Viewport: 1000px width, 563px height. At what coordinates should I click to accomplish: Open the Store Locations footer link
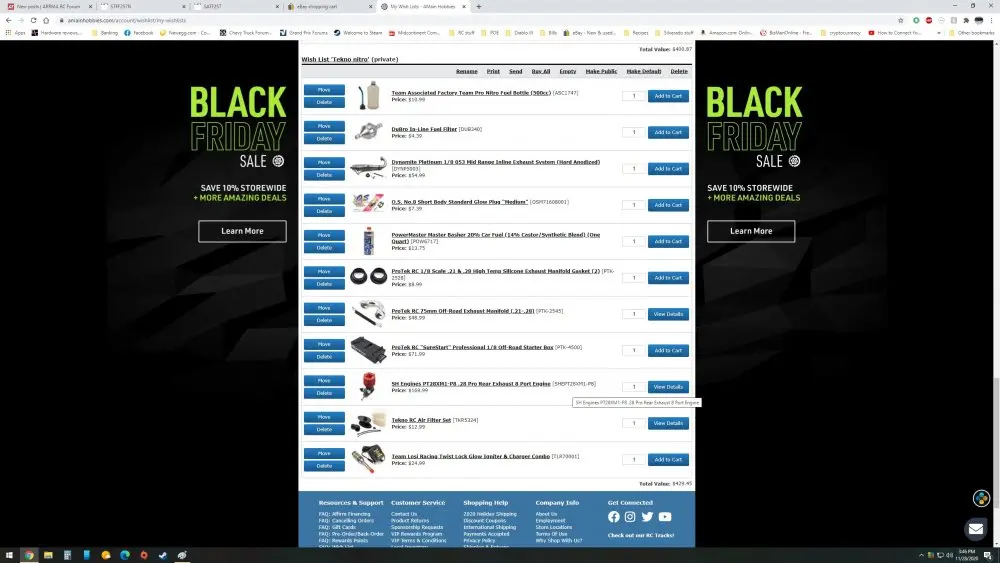pyautogui.click(x=554, y=527)
